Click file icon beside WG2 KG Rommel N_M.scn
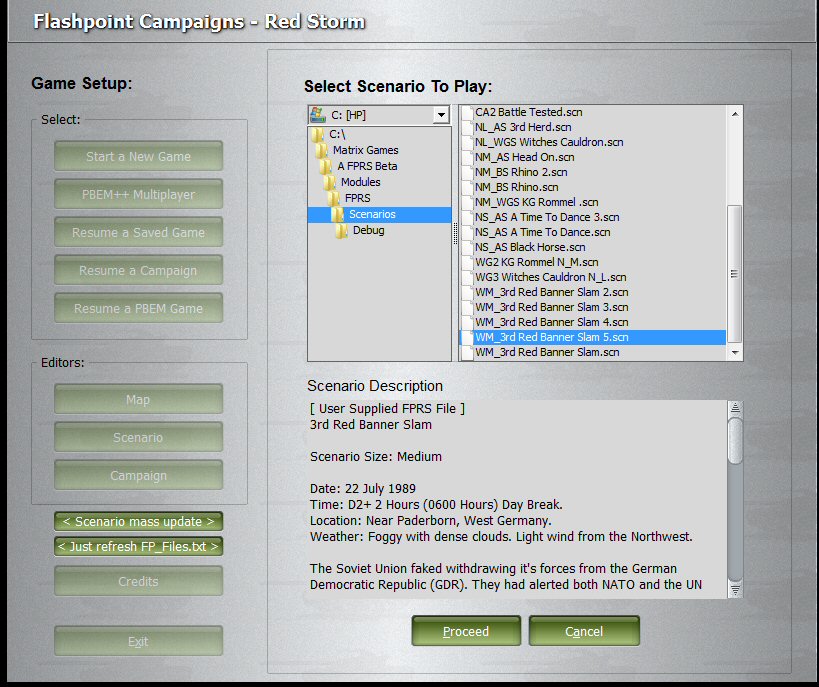Image resolution: width=819 pixels, height=687 pixels. [x=467, y=262]
